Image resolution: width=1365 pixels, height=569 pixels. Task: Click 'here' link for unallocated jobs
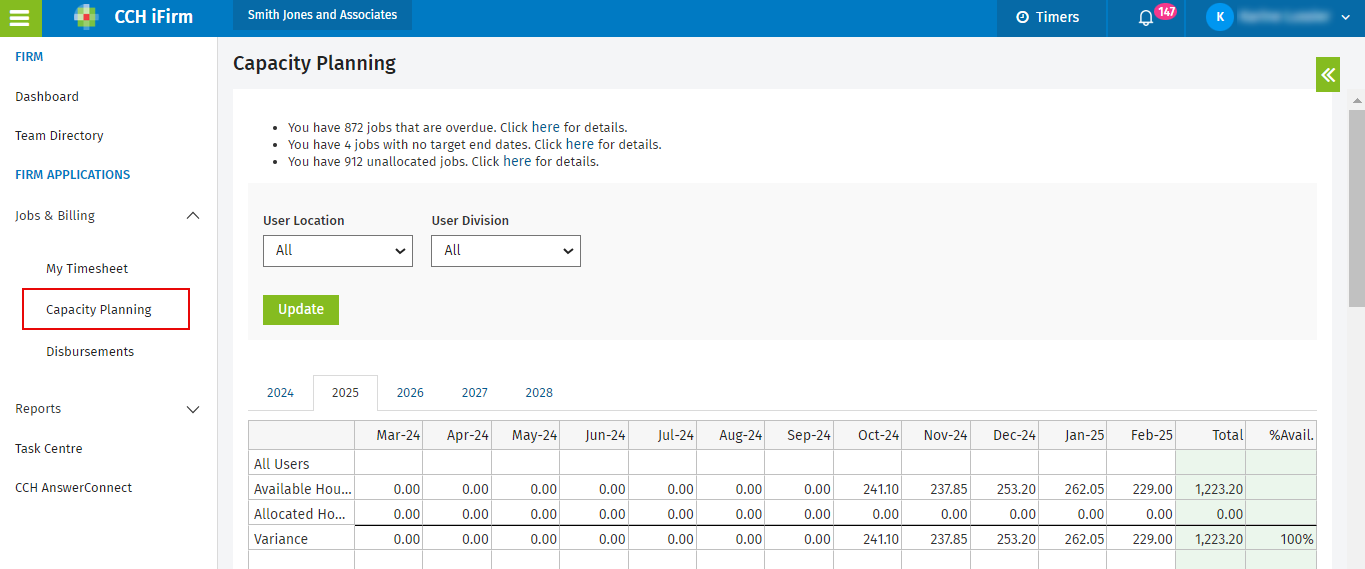[x=517, y=161]
